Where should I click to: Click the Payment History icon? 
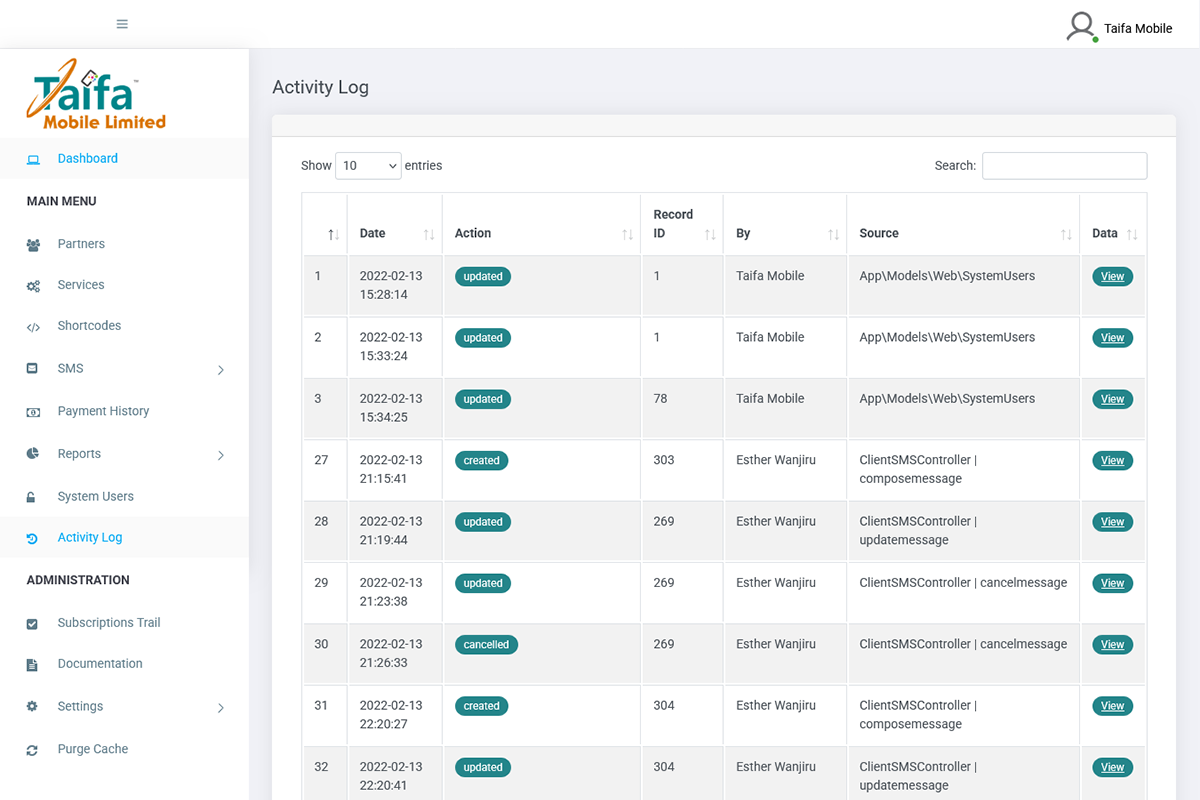tap(35, 411)
